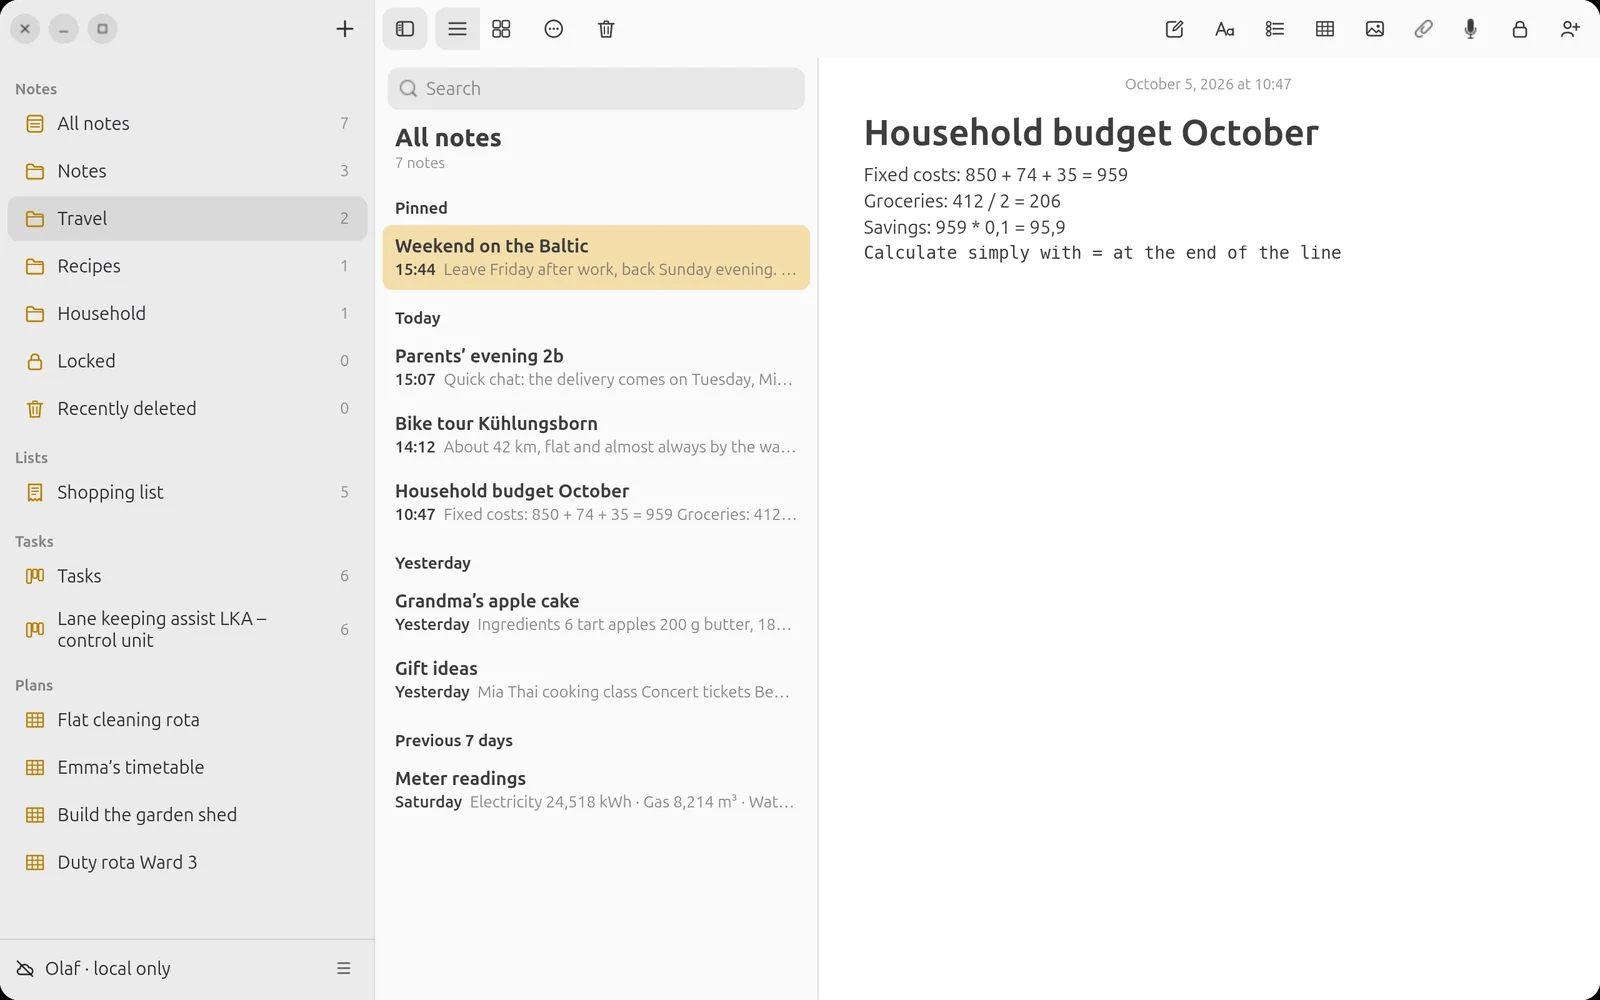Switch to list view of notes
The height and width of the screenshot is (1000, 1600).
tap(457, 29)
